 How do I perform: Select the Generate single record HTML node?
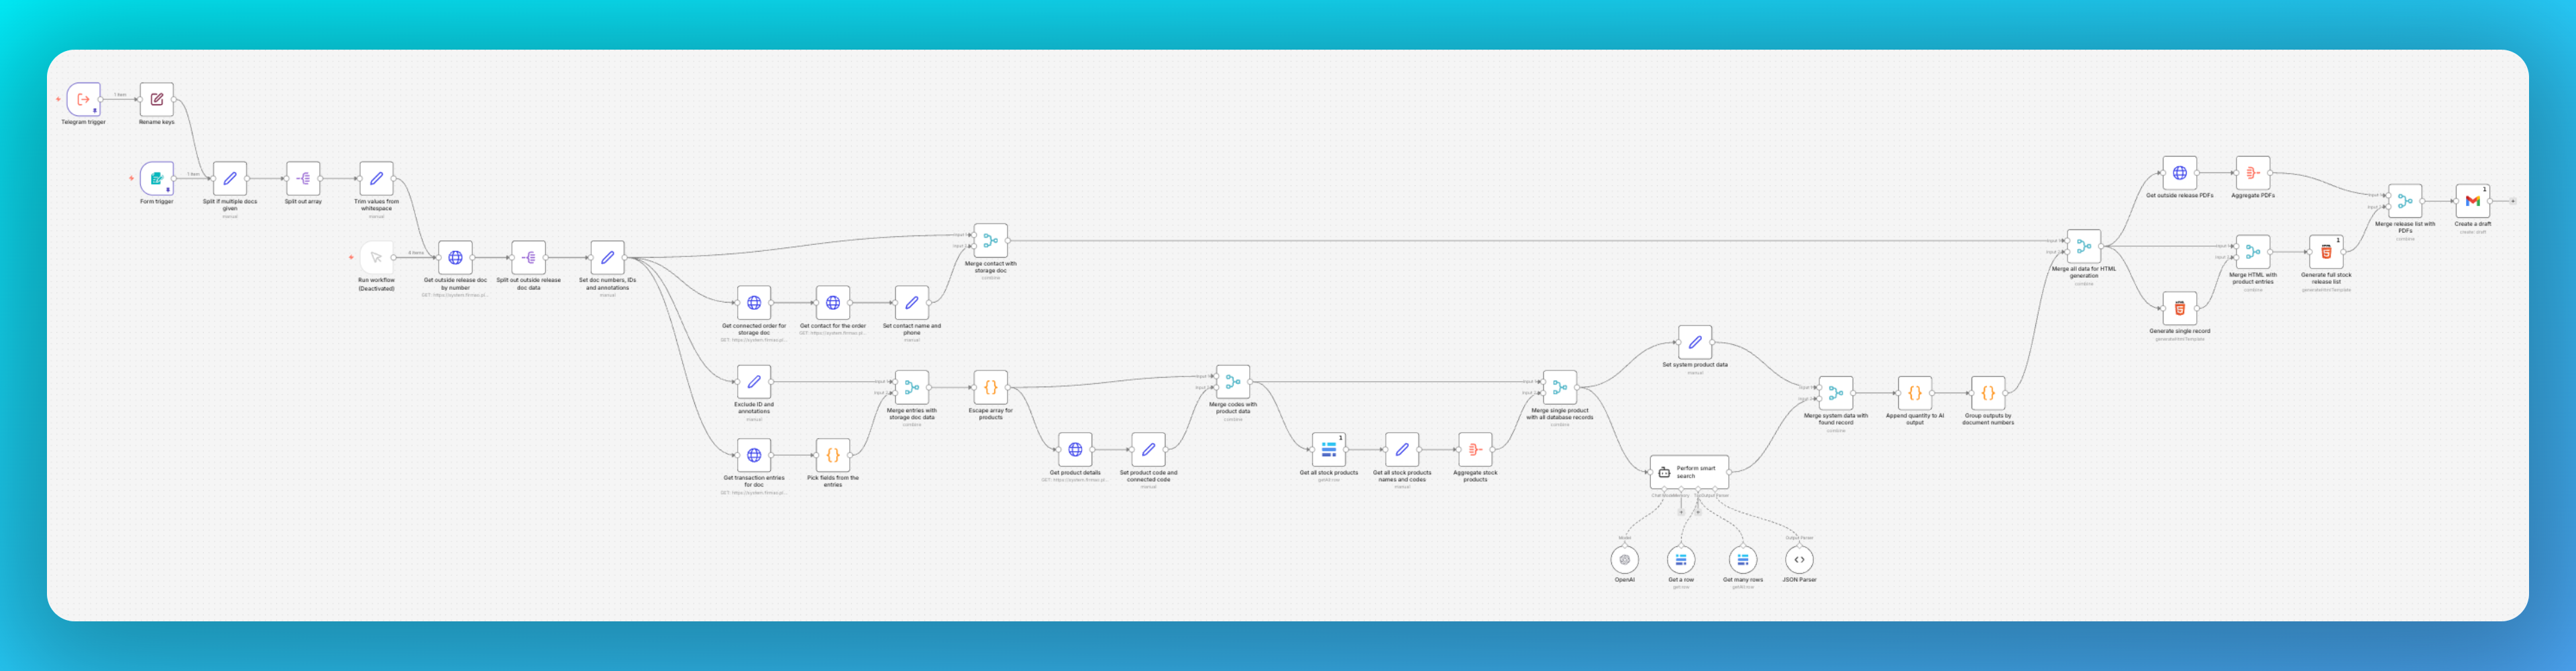click(x=2179, y=309)
